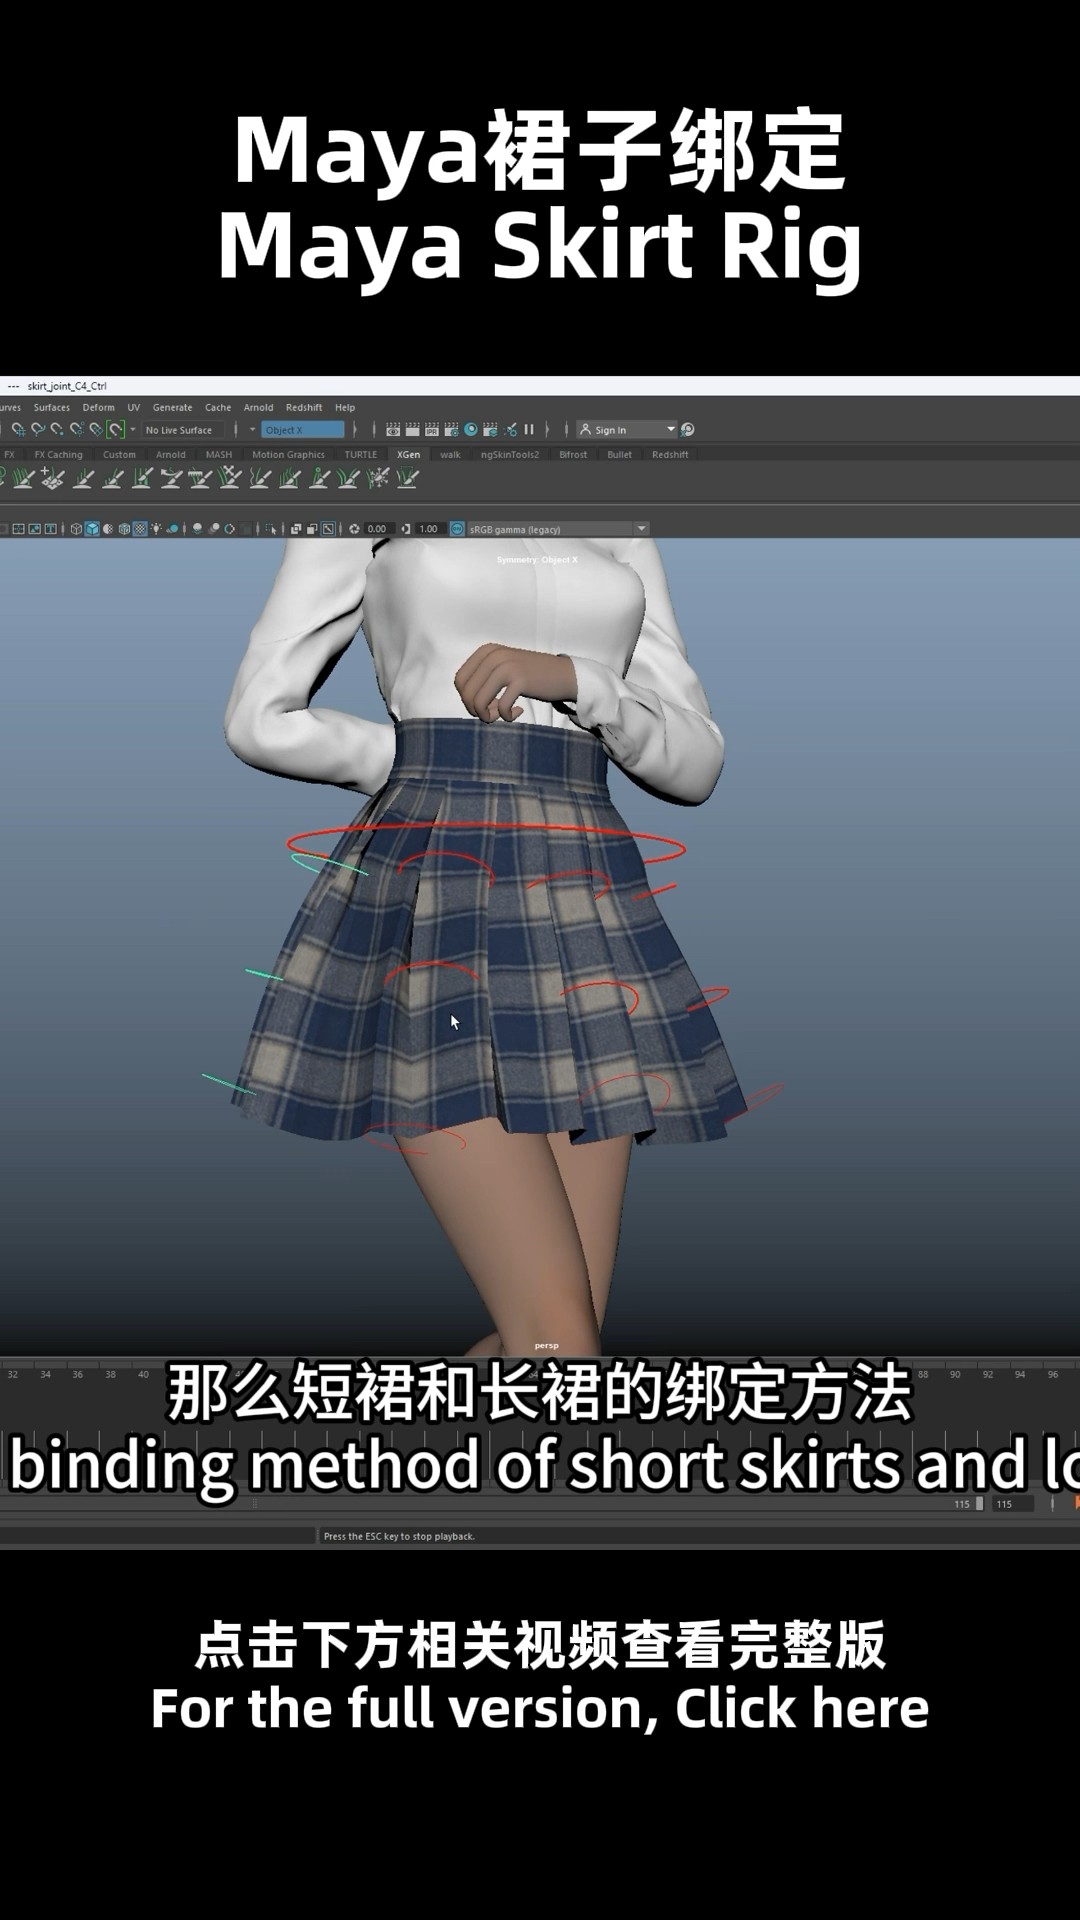Click the exposure icon beside 0.00 field
This screenshot has width=1080, height=1920.
[x=354, y=528]
